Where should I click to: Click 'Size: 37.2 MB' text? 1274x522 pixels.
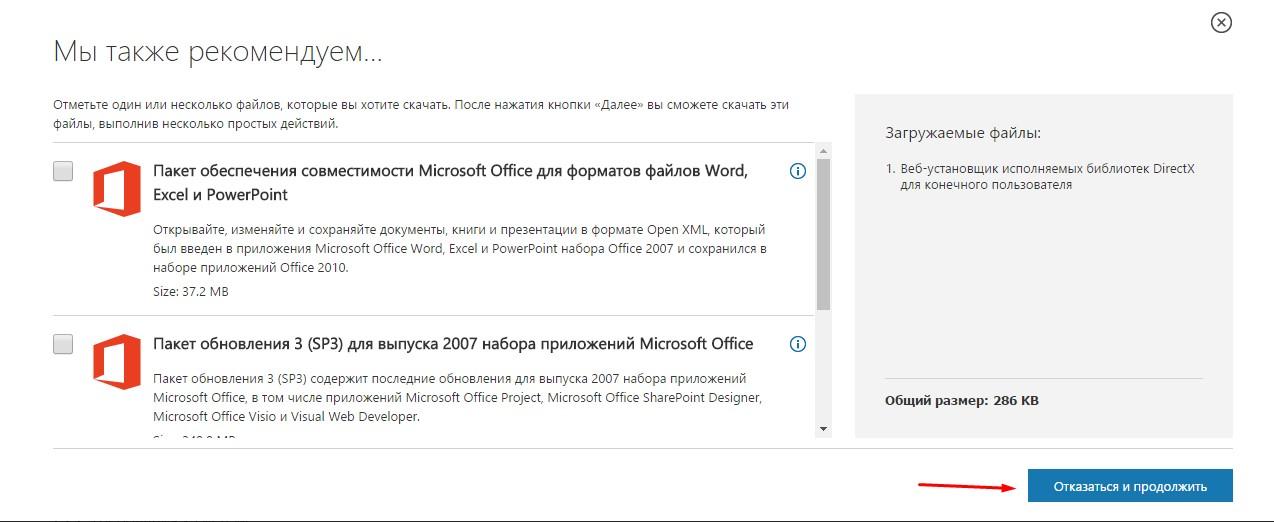(191, 291)
